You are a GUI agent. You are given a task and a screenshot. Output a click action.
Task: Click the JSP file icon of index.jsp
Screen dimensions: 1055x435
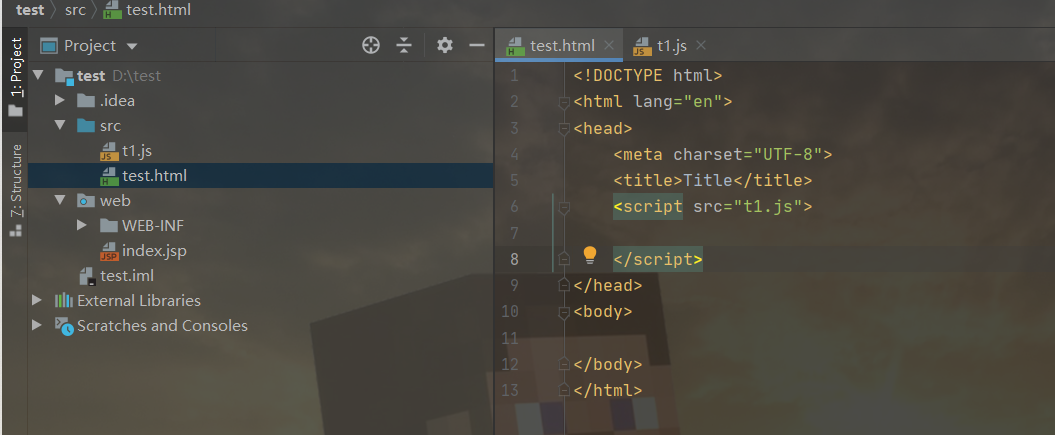click(x=109, y=251)
